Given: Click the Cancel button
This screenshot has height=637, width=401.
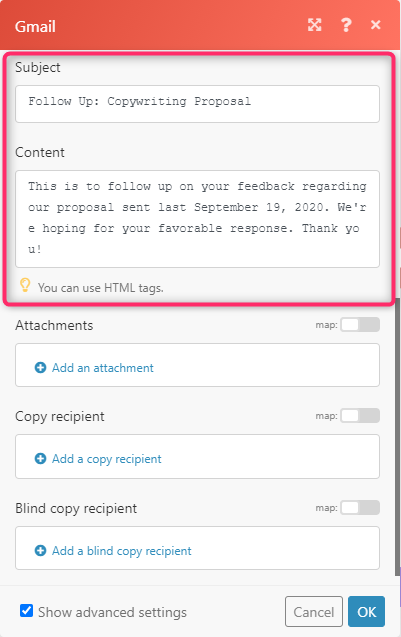Looking at the screenshot, I should (314, 611).
